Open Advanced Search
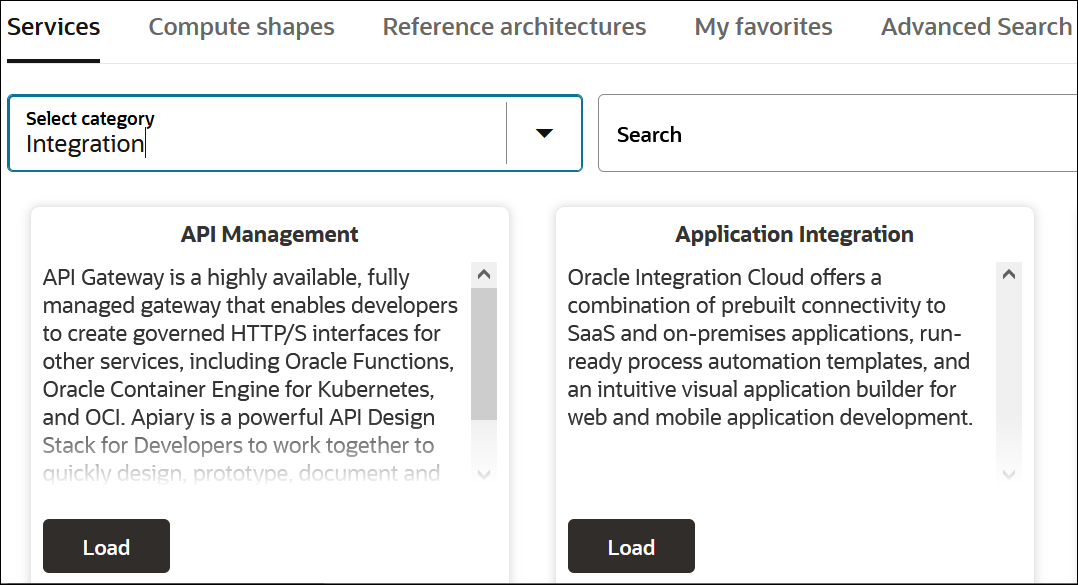This screenshot has height=585, width=1078. point(975,27)
